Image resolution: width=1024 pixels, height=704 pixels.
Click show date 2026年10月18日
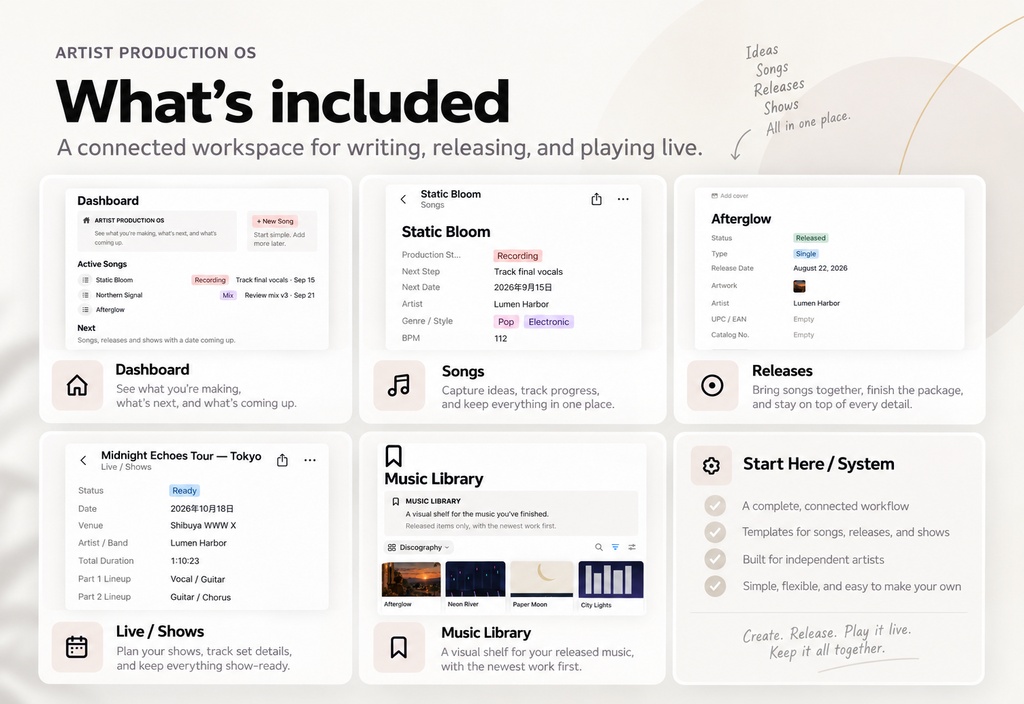(x=202, y=509)
